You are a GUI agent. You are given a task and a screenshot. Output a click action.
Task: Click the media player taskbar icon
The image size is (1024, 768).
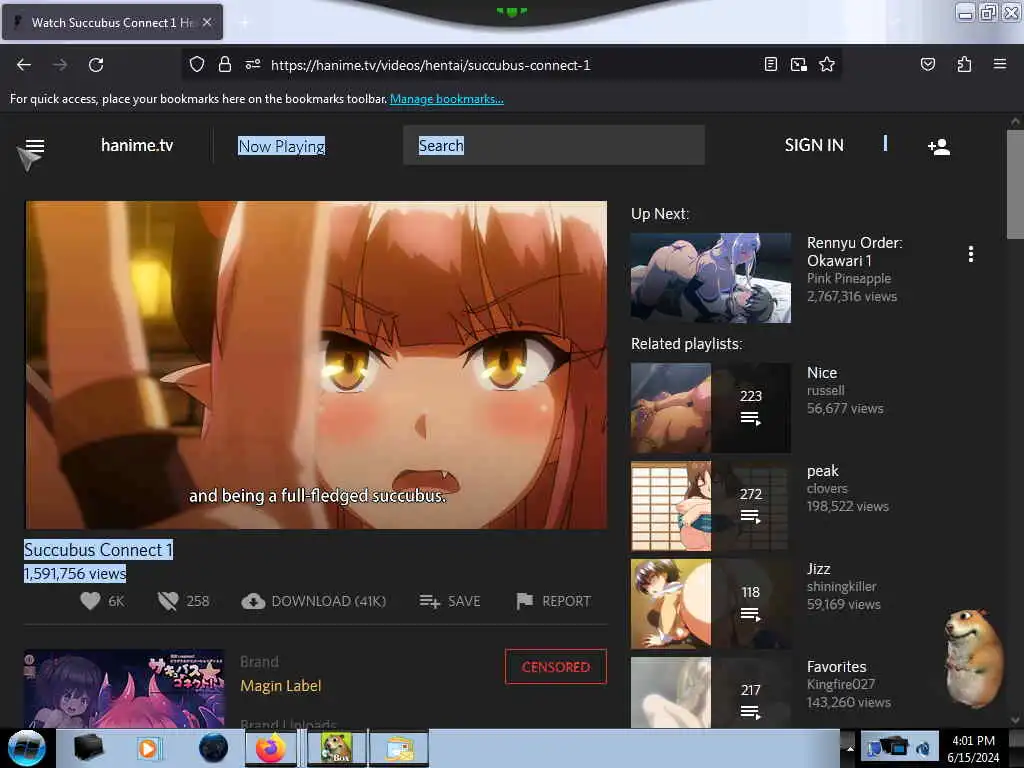point(148,748)
